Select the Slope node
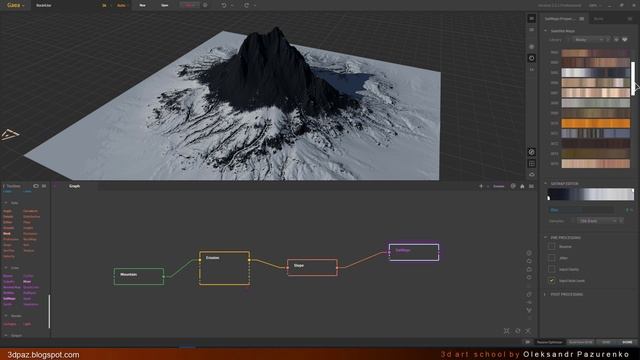 (312, 267)
